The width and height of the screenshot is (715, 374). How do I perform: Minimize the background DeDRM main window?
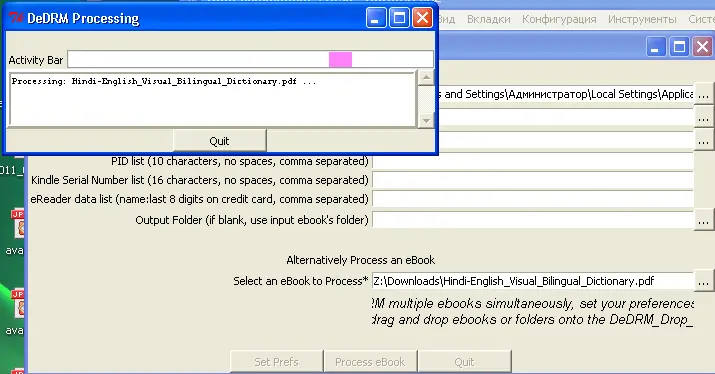tap(655, 47)
